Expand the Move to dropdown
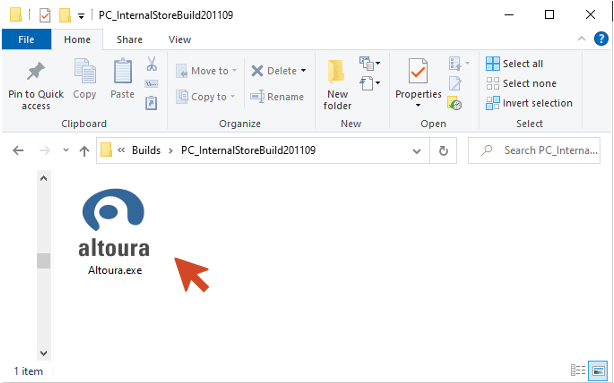 pyautogui.click(x=234, y=71)
